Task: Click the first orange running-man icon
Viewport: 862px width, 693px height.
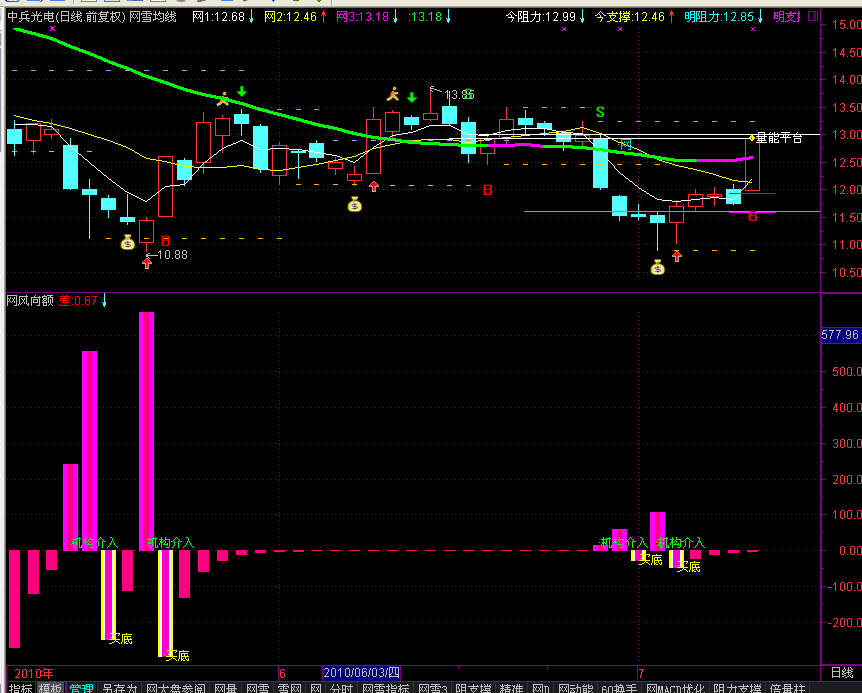Action: pyautogui.click(x=223, y=99)
